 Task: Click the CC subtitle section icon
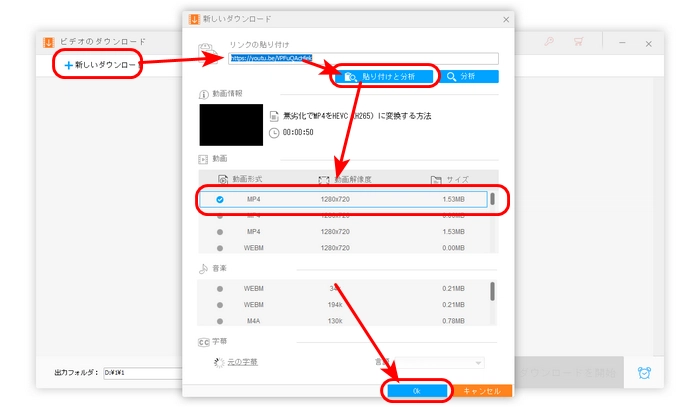pyautogui.click(x=203, y=340)
